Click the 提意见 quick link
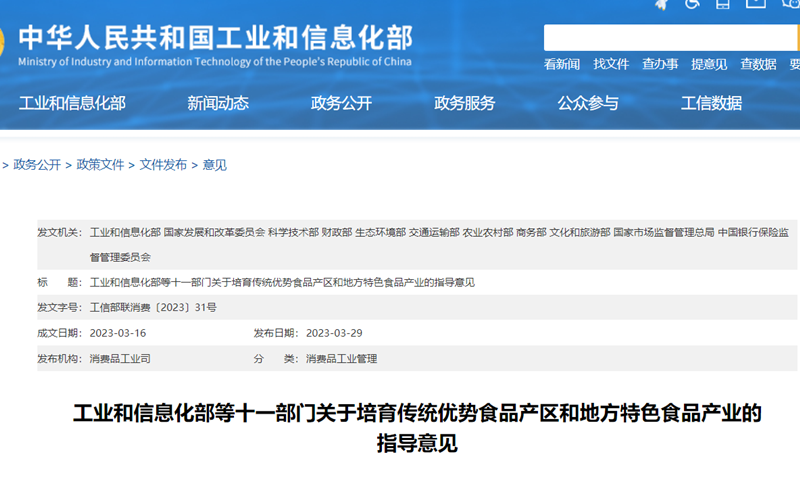 (709, 64)
